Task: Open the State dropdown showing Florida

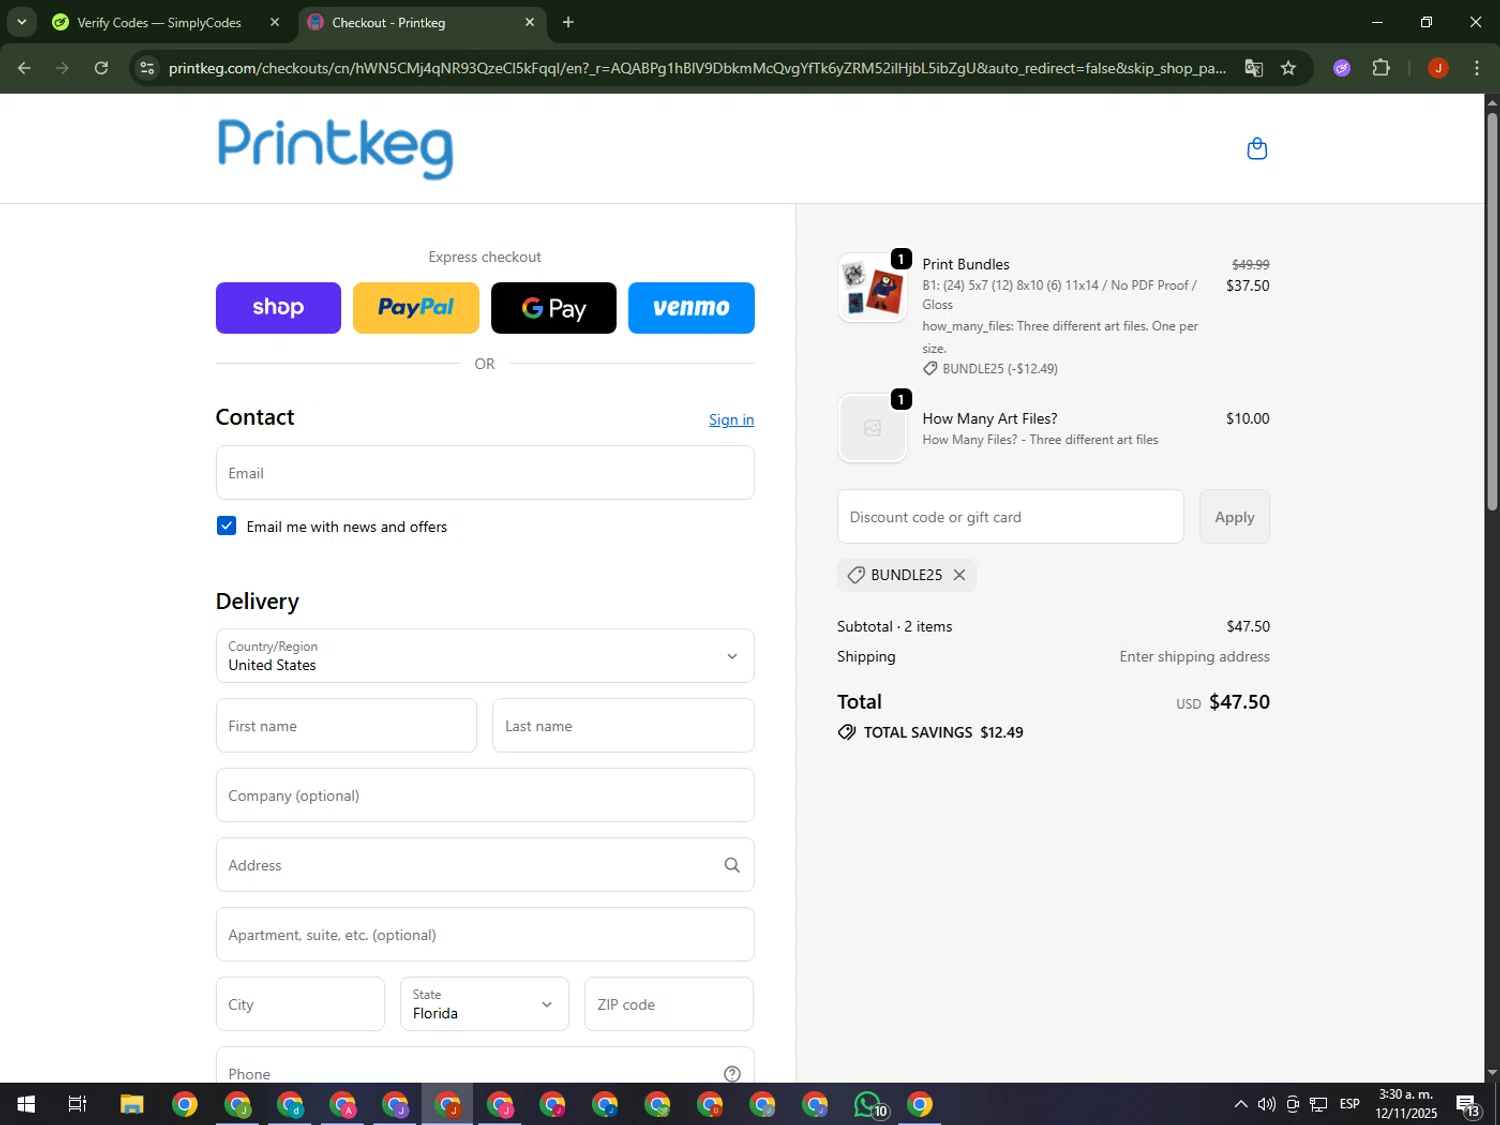Action: click(484, 1004)
